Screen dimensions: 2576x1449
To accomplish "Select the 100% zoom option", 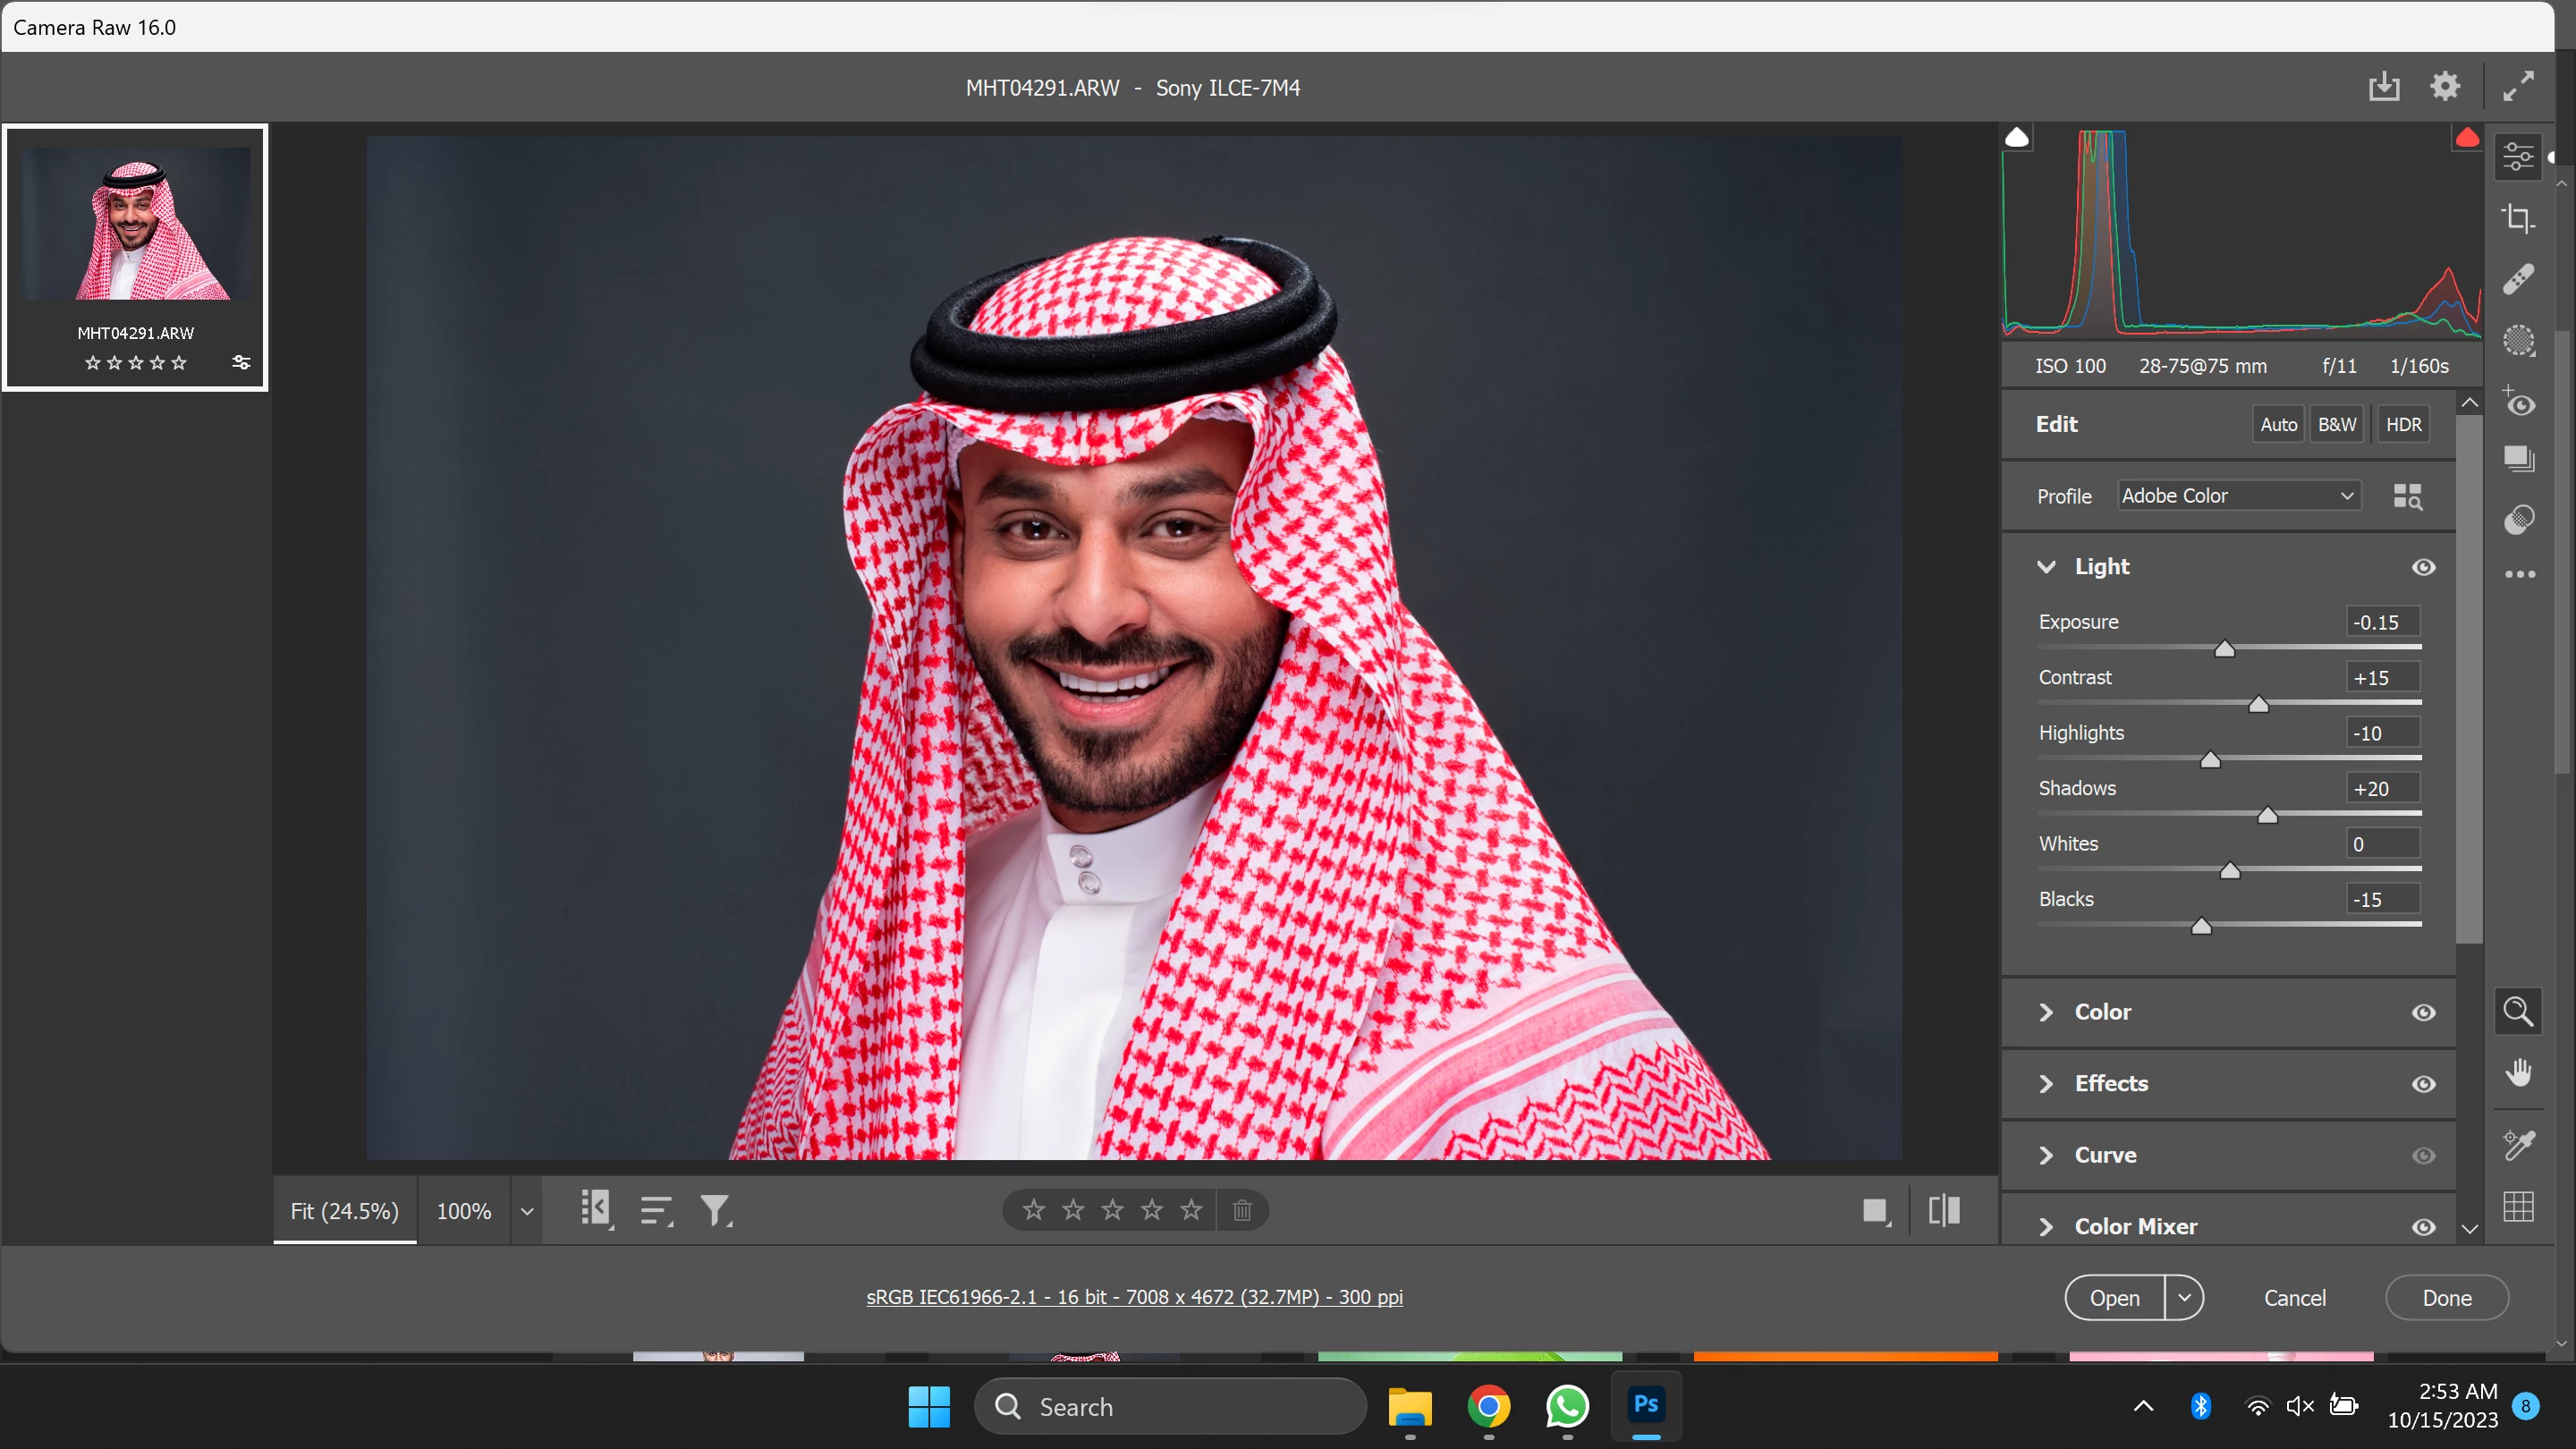I will (x=464, y=1212).
